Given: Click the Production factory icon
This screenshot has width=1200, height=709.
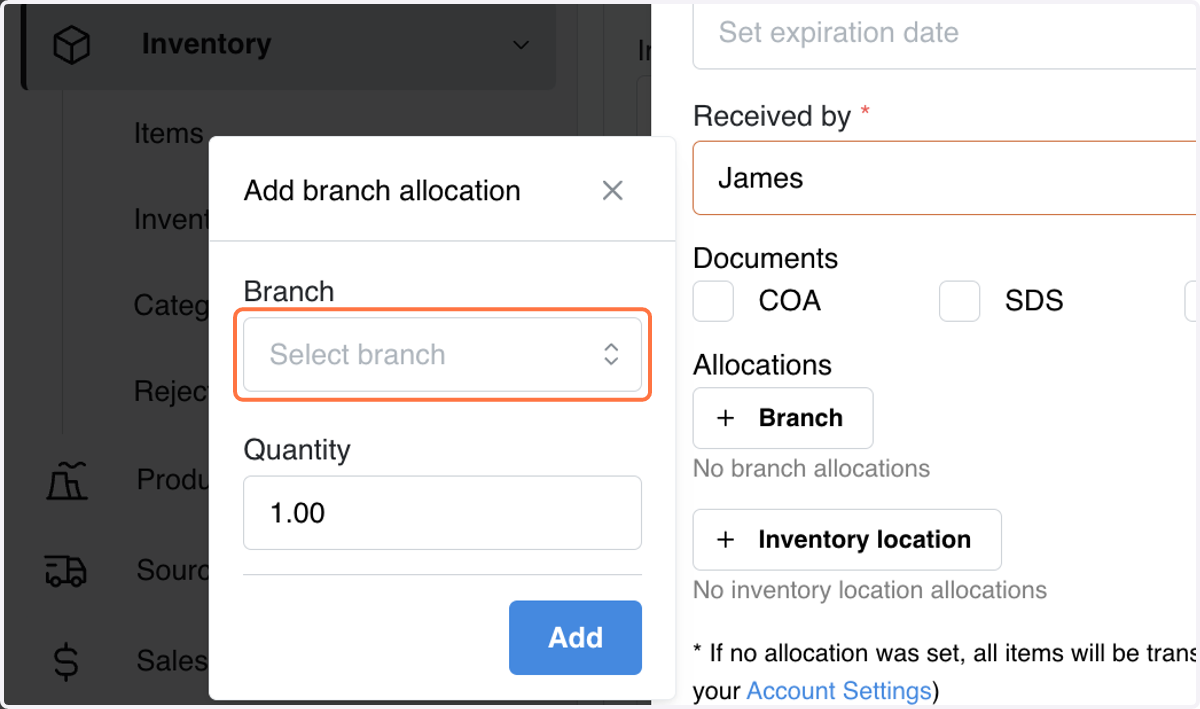Looking at the screenshot, I should click(x=67, y=480).
